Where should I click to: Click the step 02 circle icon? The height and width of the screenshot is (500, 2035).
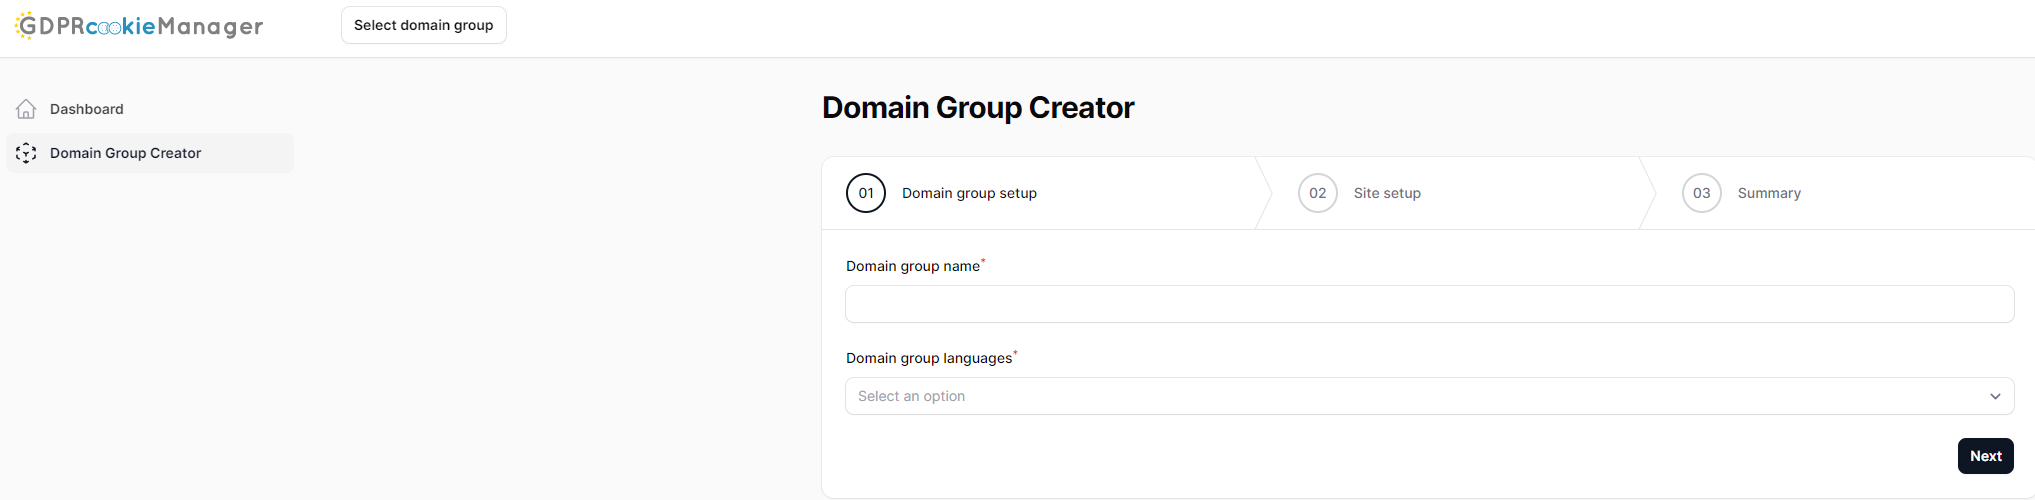(x=1318, y=193)
